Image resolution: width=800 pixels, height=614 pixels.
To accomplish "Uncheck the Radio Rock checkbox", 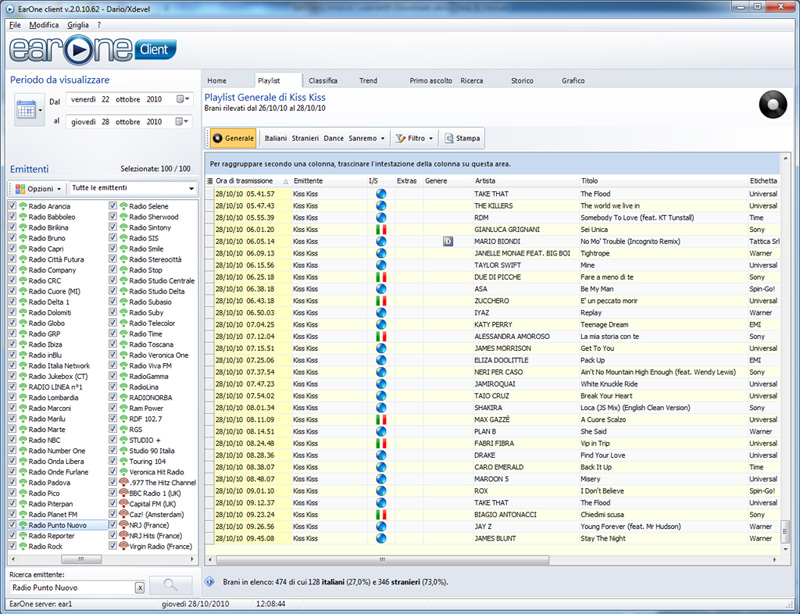I will pyautogui.click(x=12, y=546).
